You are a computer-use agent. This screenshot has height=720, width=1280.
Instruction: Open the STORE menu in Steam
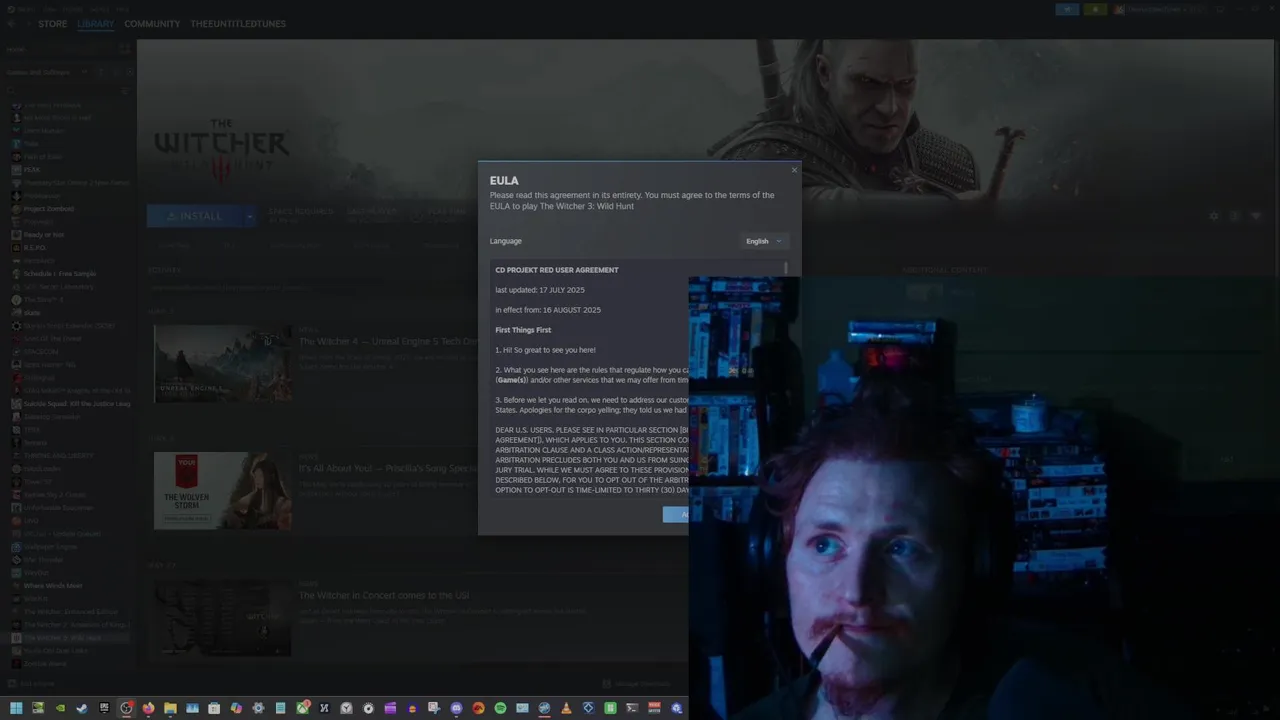tap(52, 24)
